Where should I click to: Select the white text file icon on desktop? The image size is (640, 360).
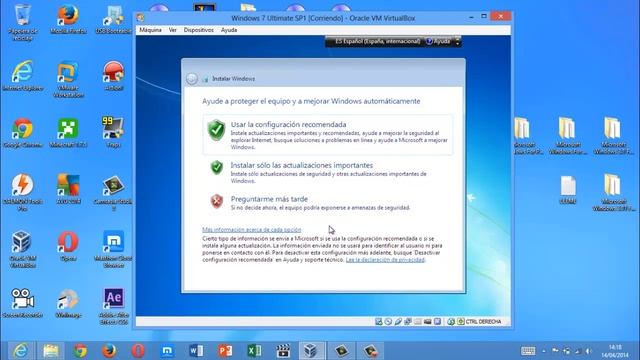568,189
